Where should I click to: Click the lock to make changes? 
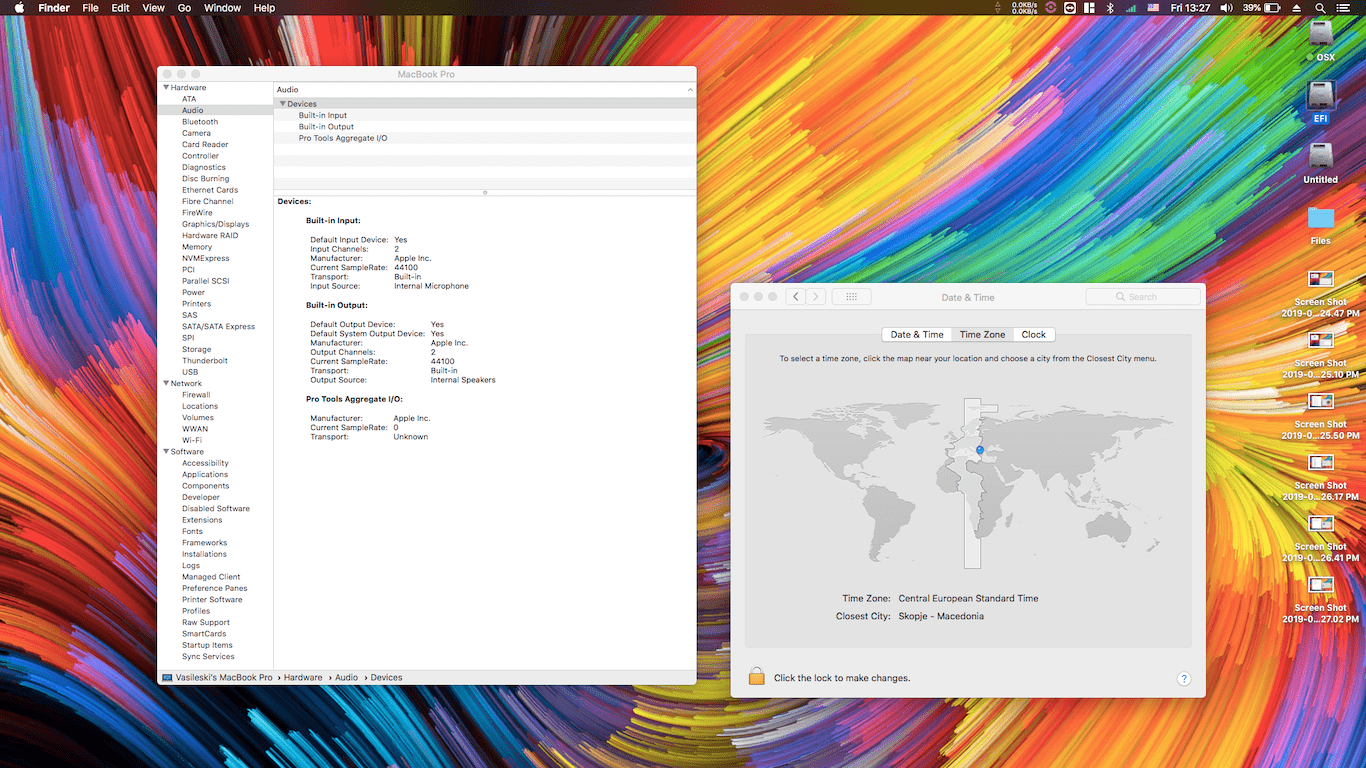tap(757, 677)
